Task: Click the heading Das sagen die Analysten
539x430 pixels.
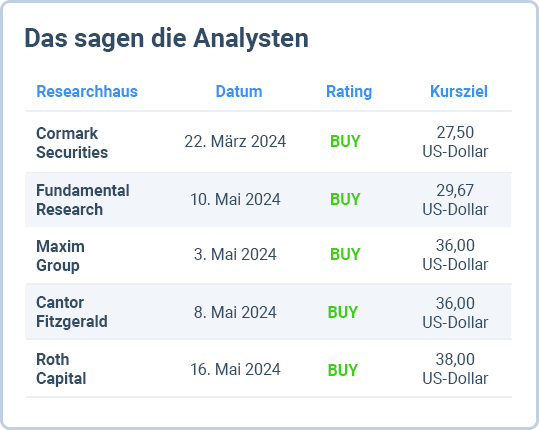Action: 166,38
